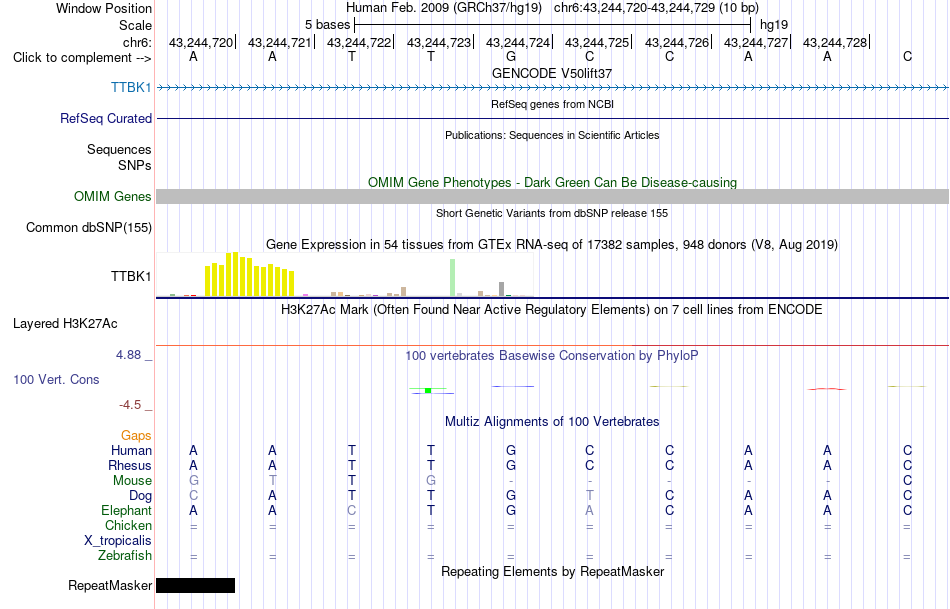Click 'Repeating Elements by RepeatMasker' title
950x609 pixels.
[x=552, y=571]
